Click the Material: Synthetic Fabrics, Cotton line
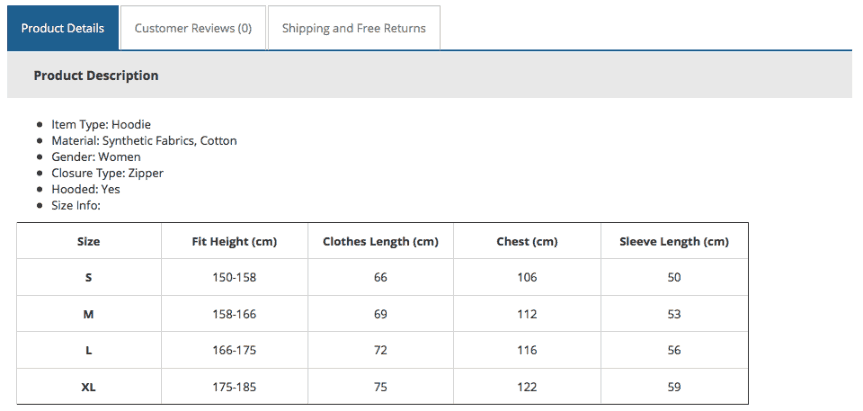The width and height of the screenshot is (863, 411). click(x=144, y=141)
